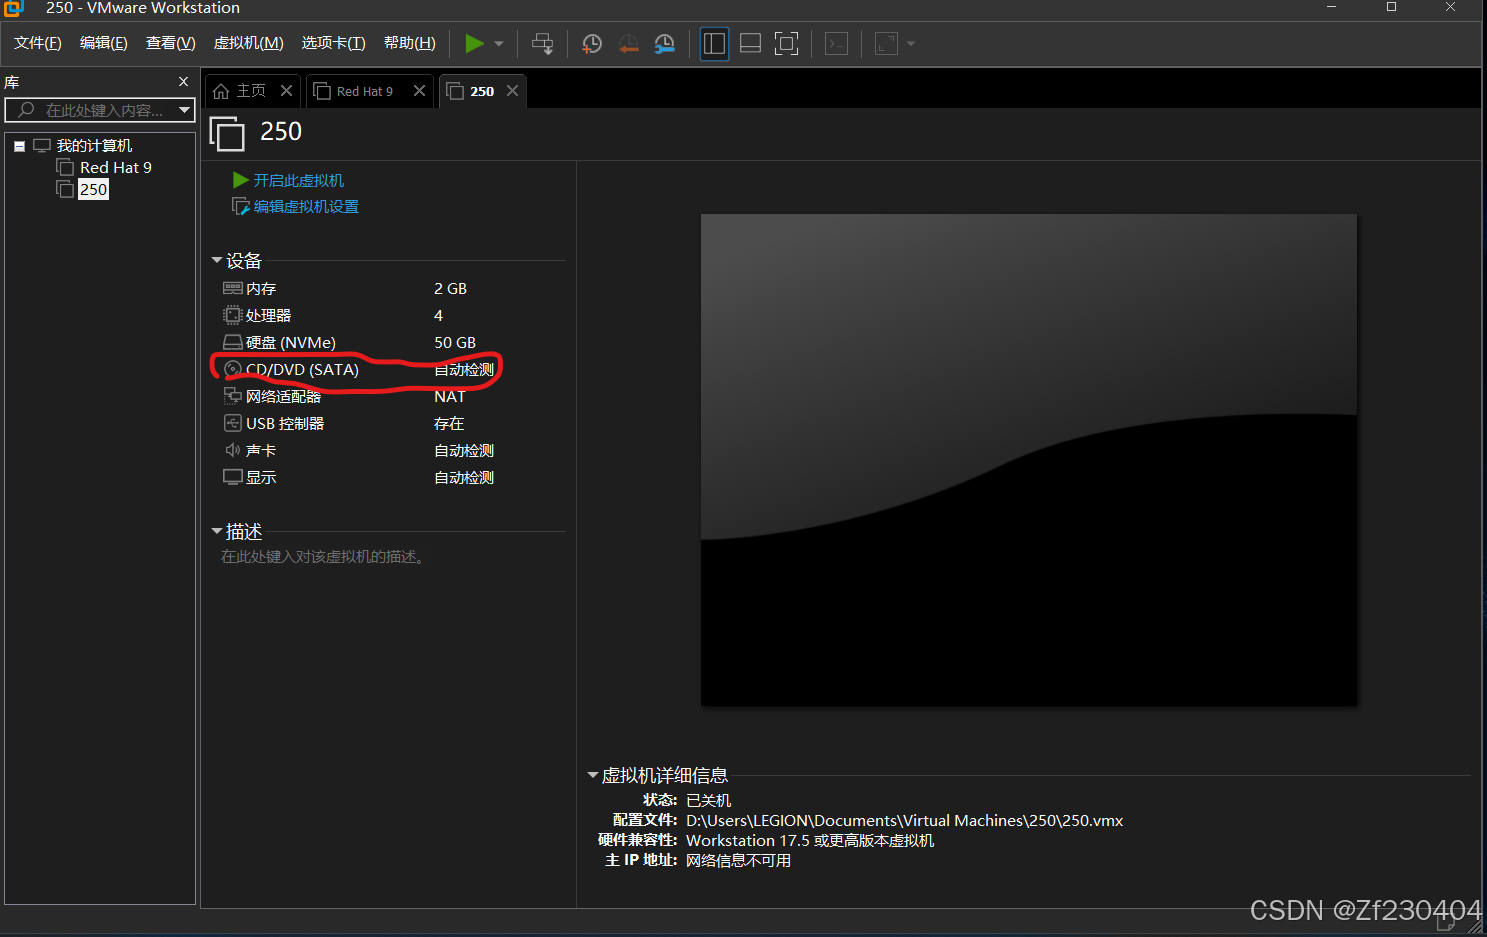Click the VMware Workstation title bar icon
The height and width of the screenshot is (937, 1487).
(13, 8)
